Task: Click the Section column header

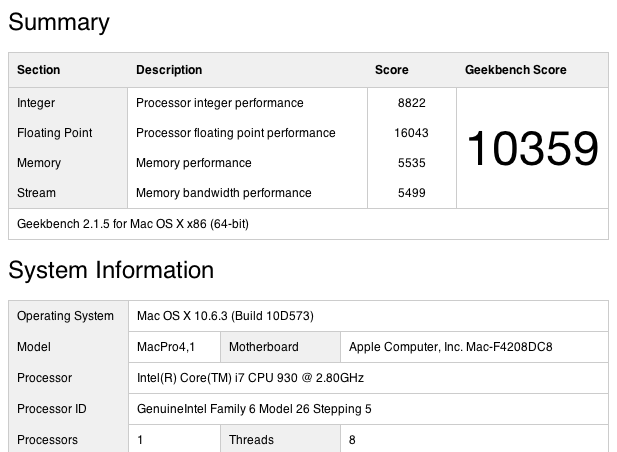Action: pos(39,70)
